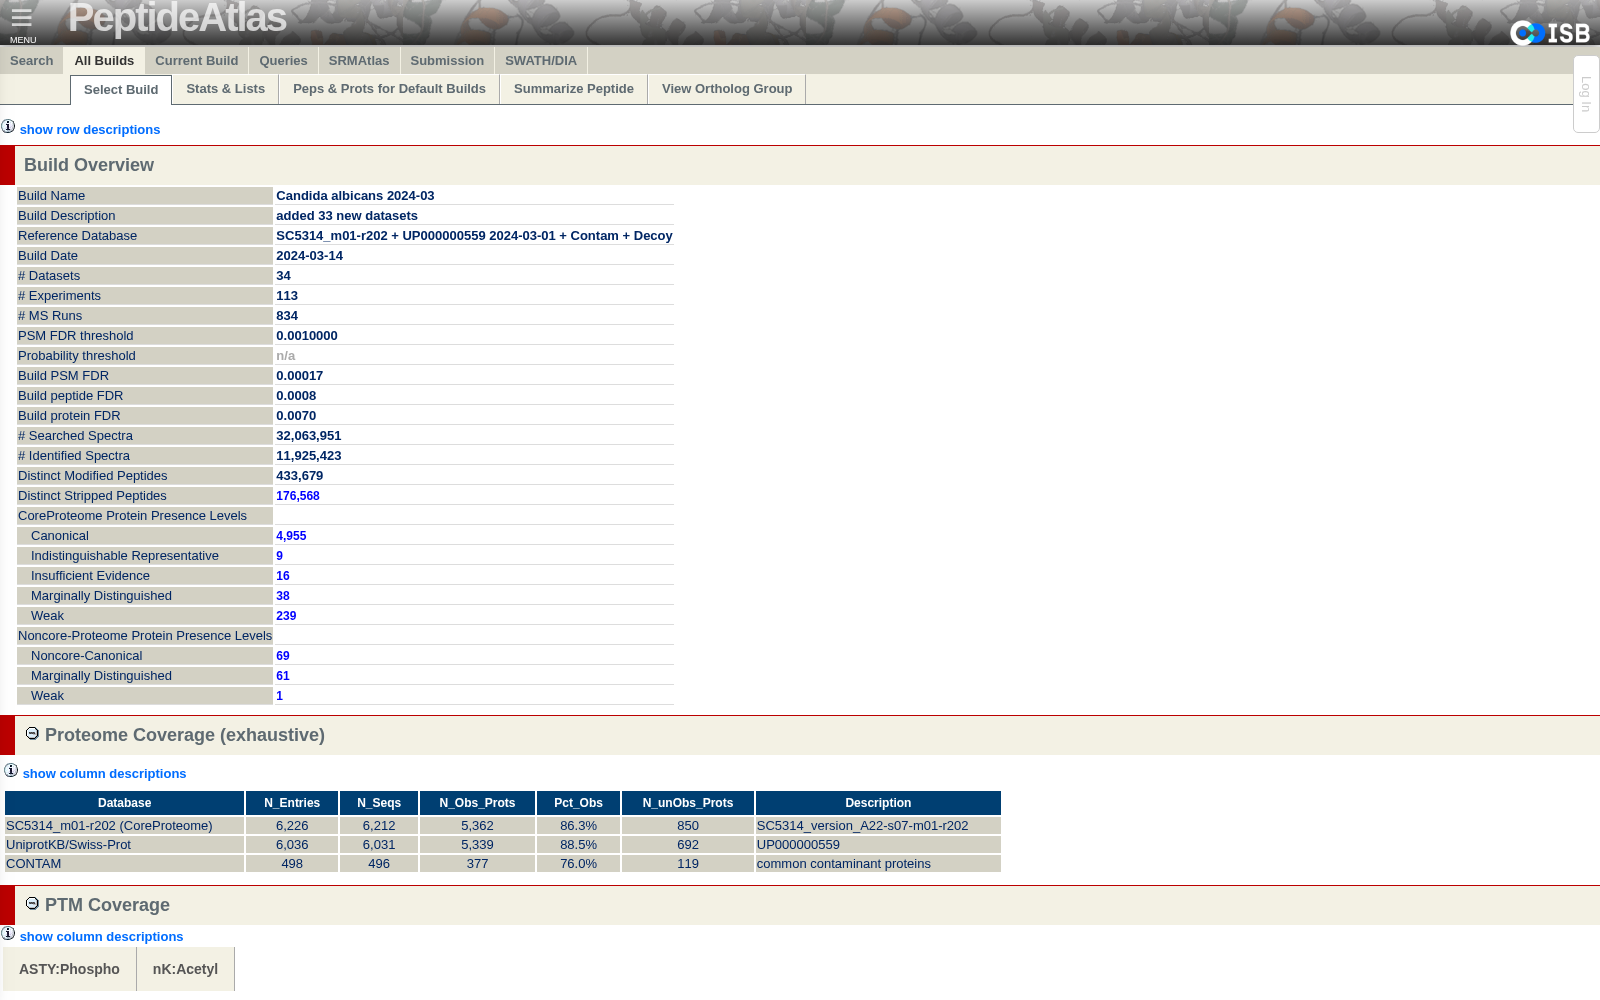Image resolution: width=1600 pixels, height=1000 pixels.
Task: Click show column descriptions under PTM Coverage
Action: click(x=101, y=937)
